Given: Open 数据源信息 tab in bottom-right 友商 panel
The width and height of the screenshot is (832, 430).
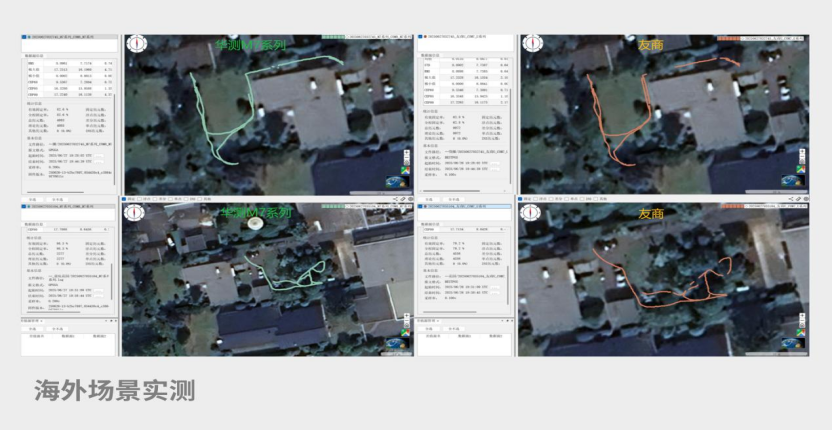Looking at the screenshot, I should (x=430, y=223).
